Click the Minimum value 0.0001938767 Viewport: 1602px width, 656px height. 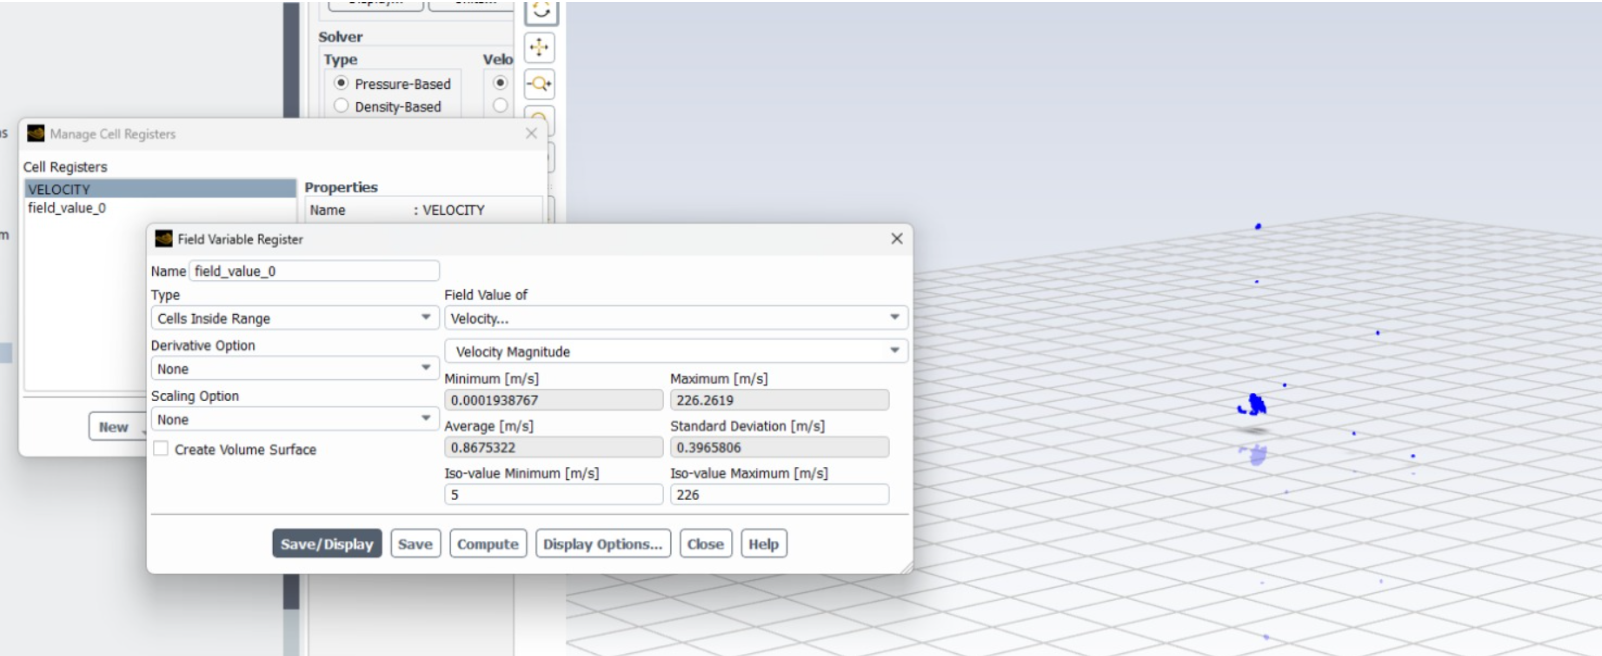pyautogui.click(x=553, y=400)
